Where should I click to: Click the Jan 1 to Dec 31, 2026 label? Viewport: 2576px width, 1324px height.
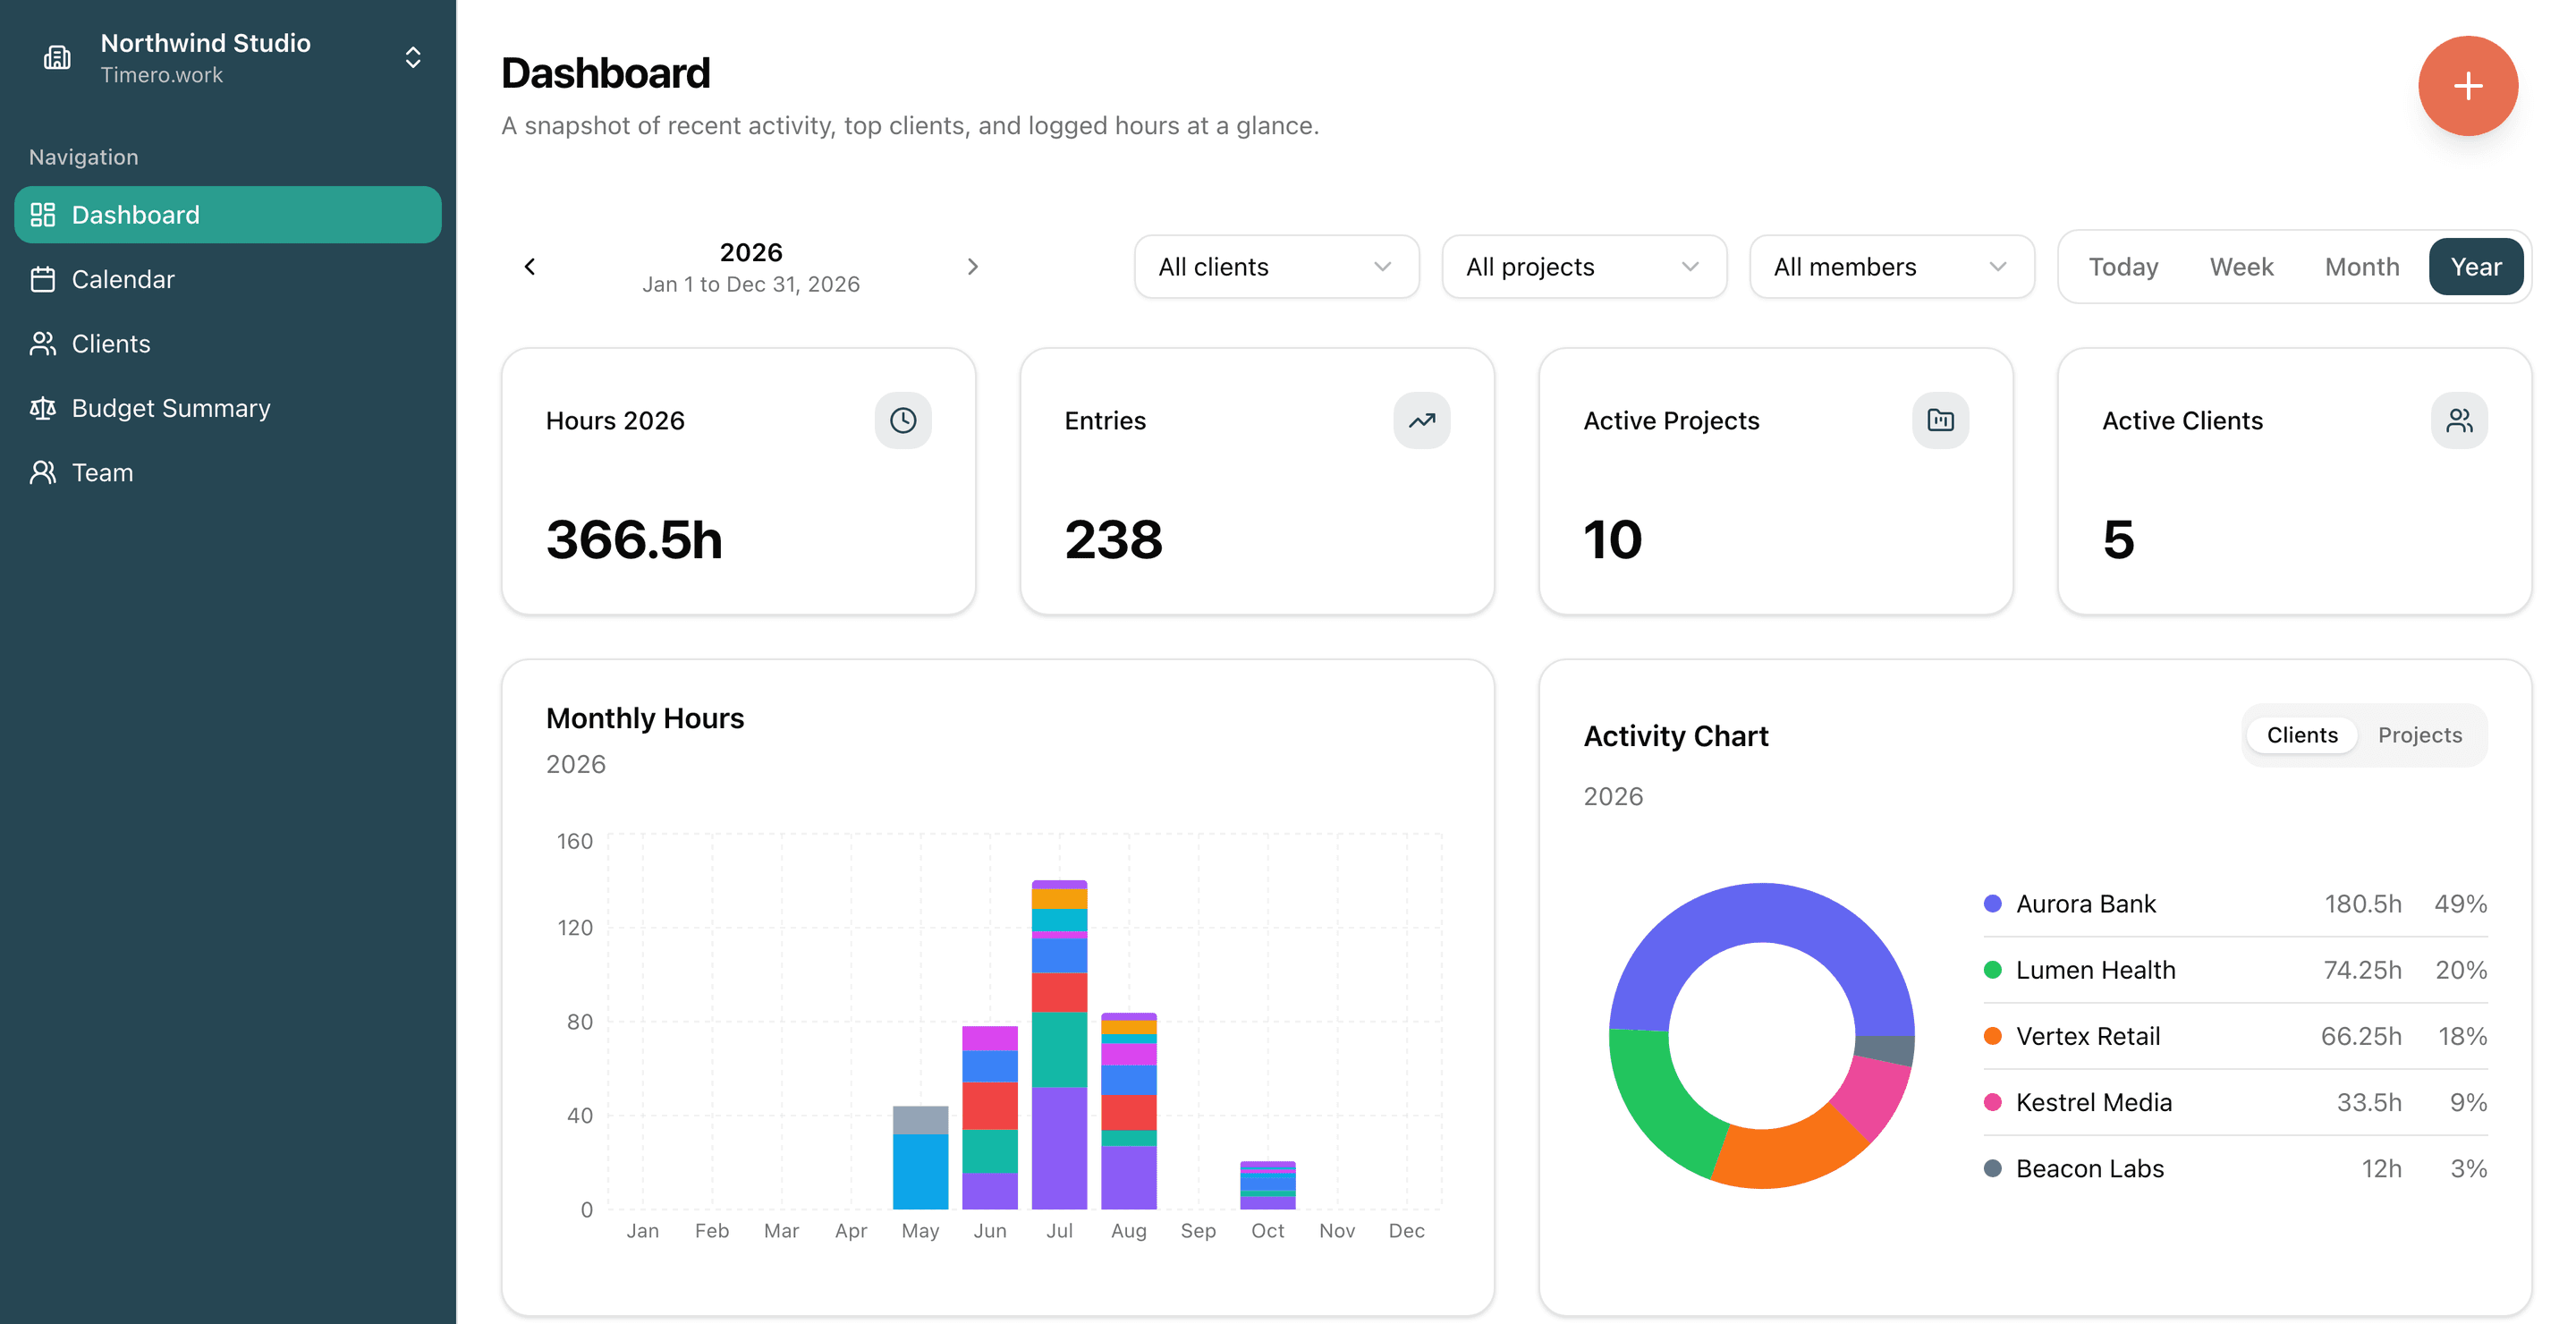[751, 284]
